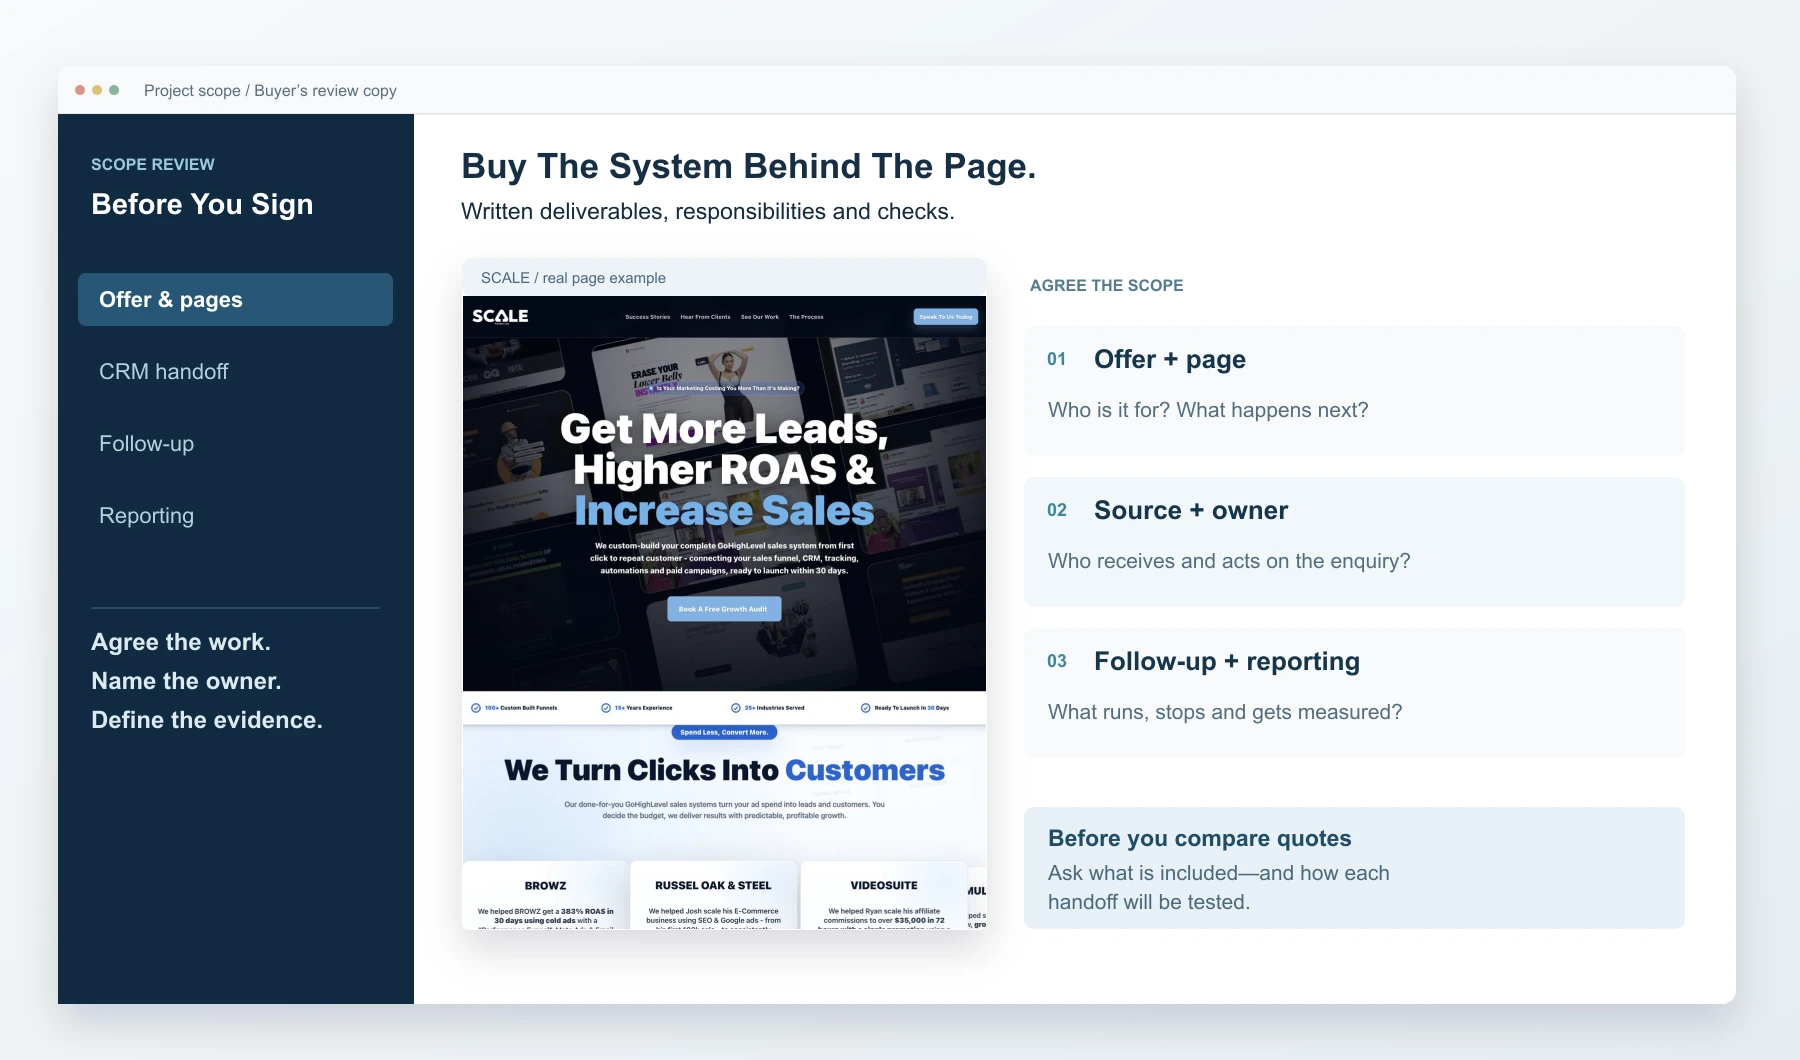Click the SCOPE REVIEW label in the sidebar
The width and height of the screenshot is (1800, 1060).
[153, 164]
